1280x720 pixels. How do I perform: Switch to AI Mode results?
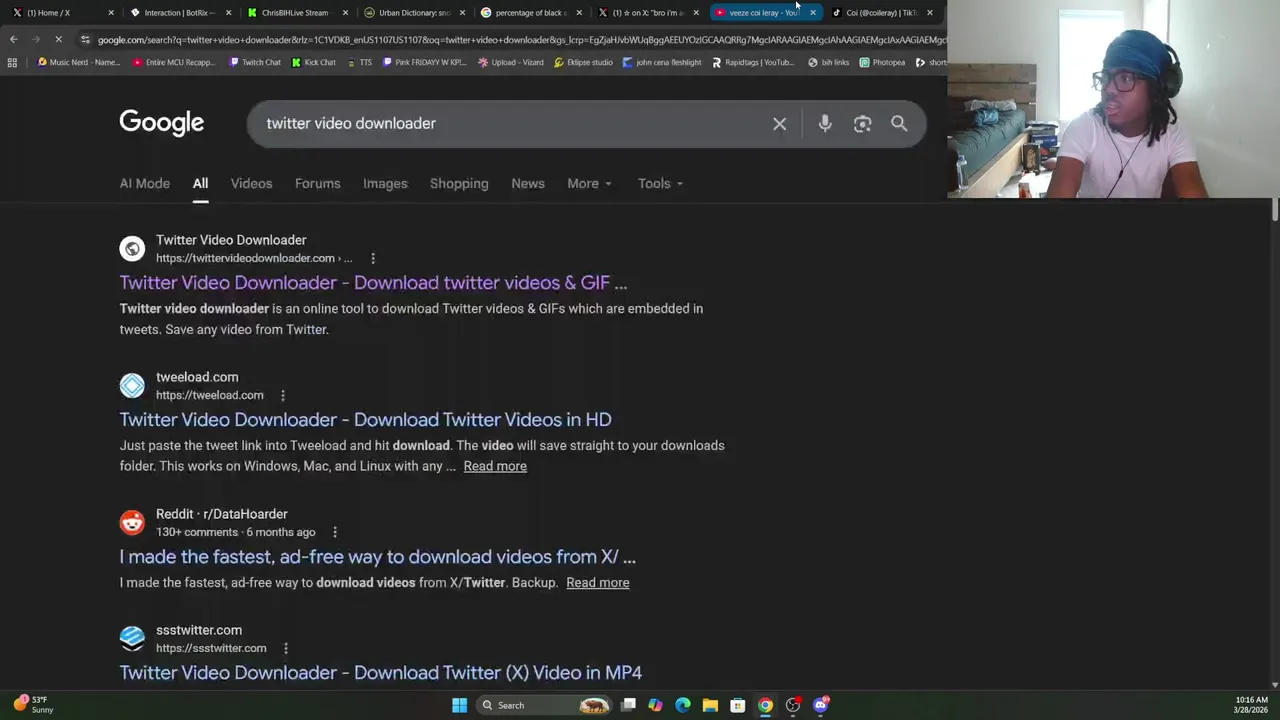coord(145,183)
